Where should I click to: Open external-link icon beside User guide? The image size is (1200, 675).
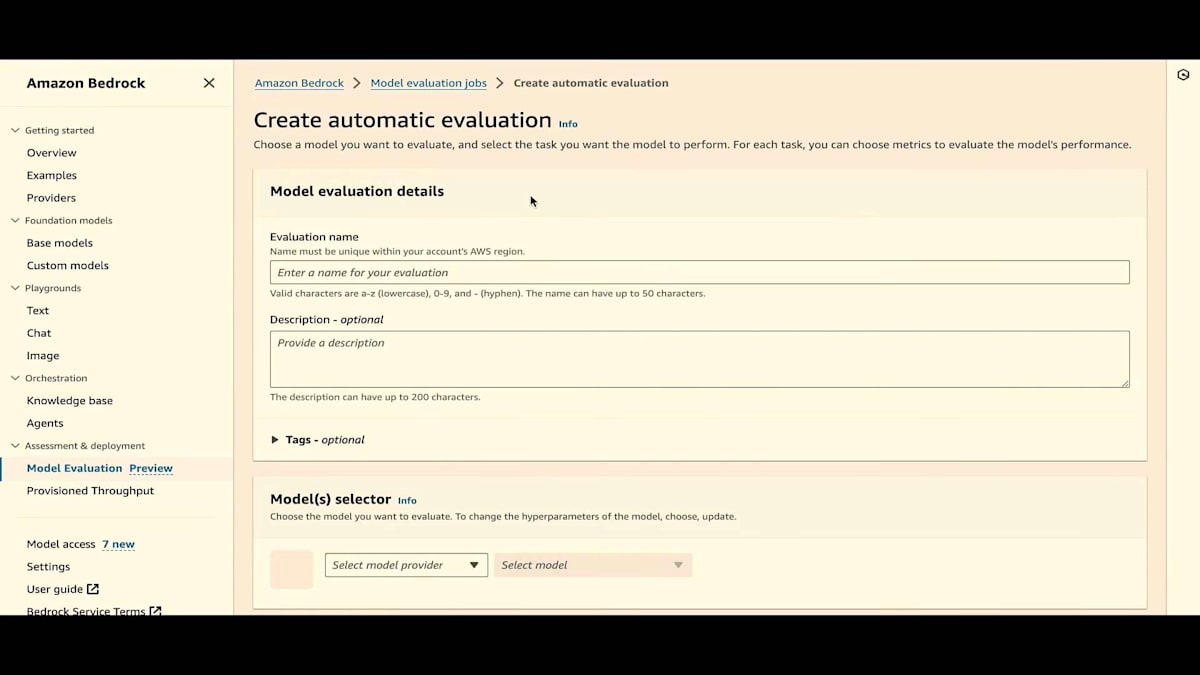pyautogui.click(x=93, y=589)
